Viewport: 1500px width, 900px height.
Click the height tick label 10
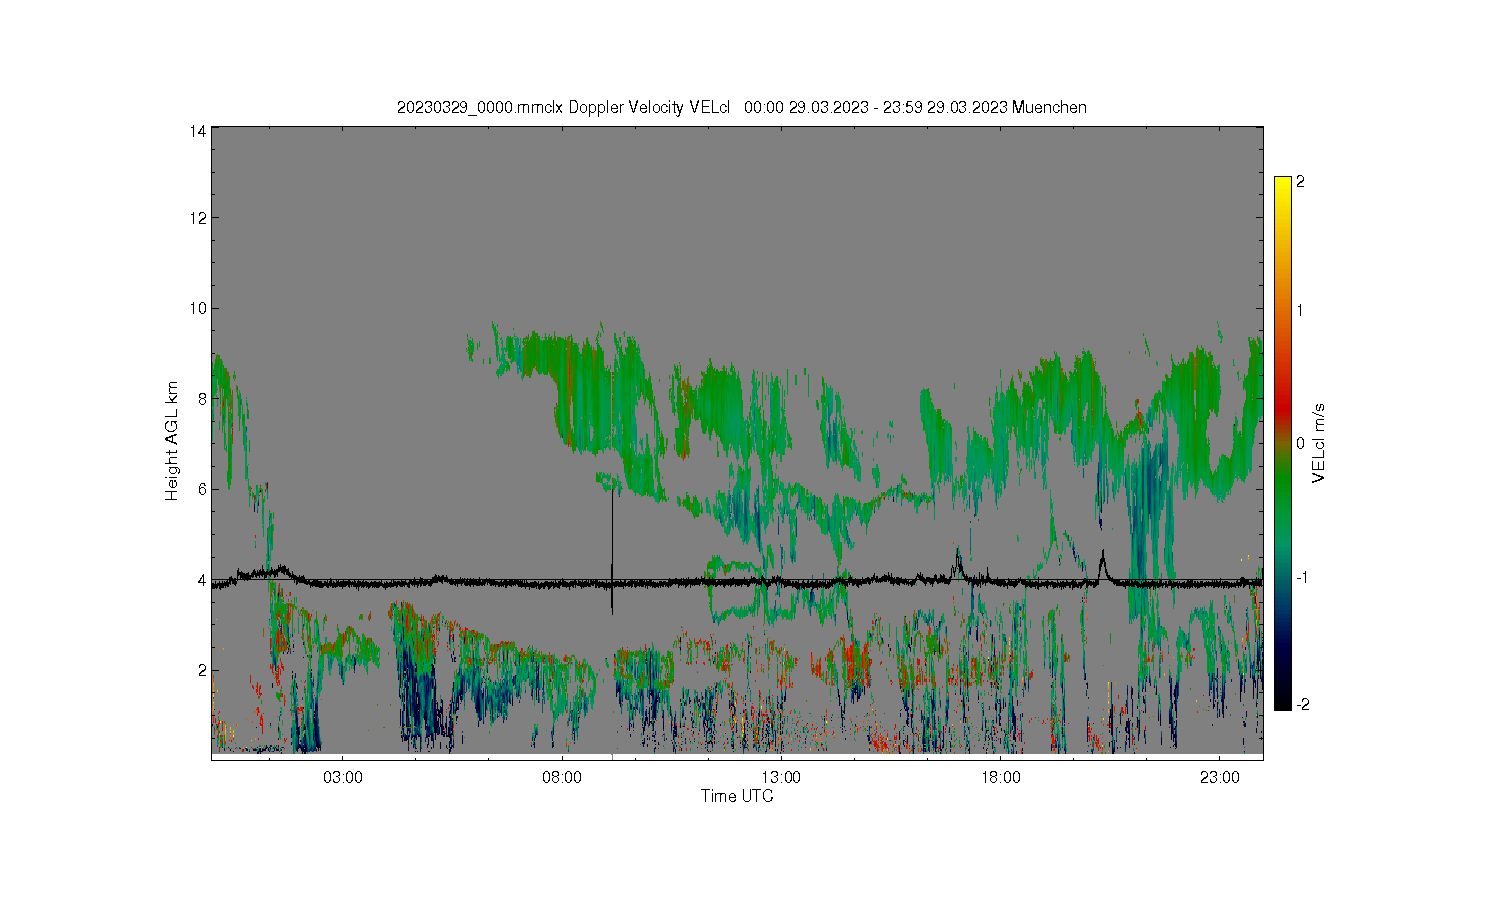pyautogui.click(x=198, y=308)
